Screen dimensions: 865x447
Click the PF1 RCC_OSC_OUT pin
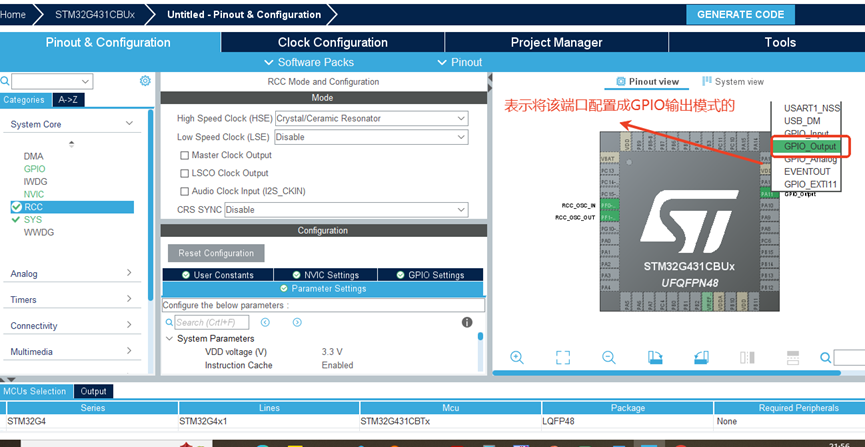coord(610,217)
